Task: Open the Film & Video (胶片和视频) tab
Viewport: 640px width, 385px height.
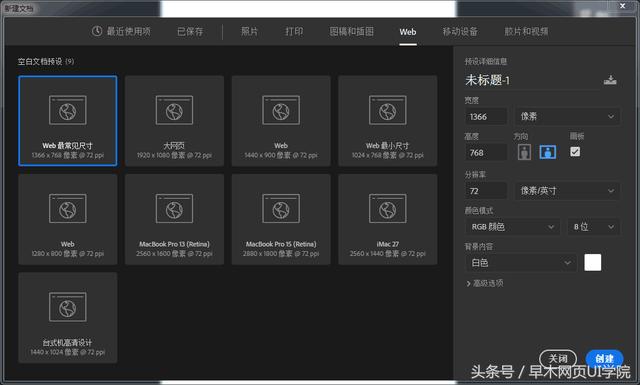Action: [527, 31]
